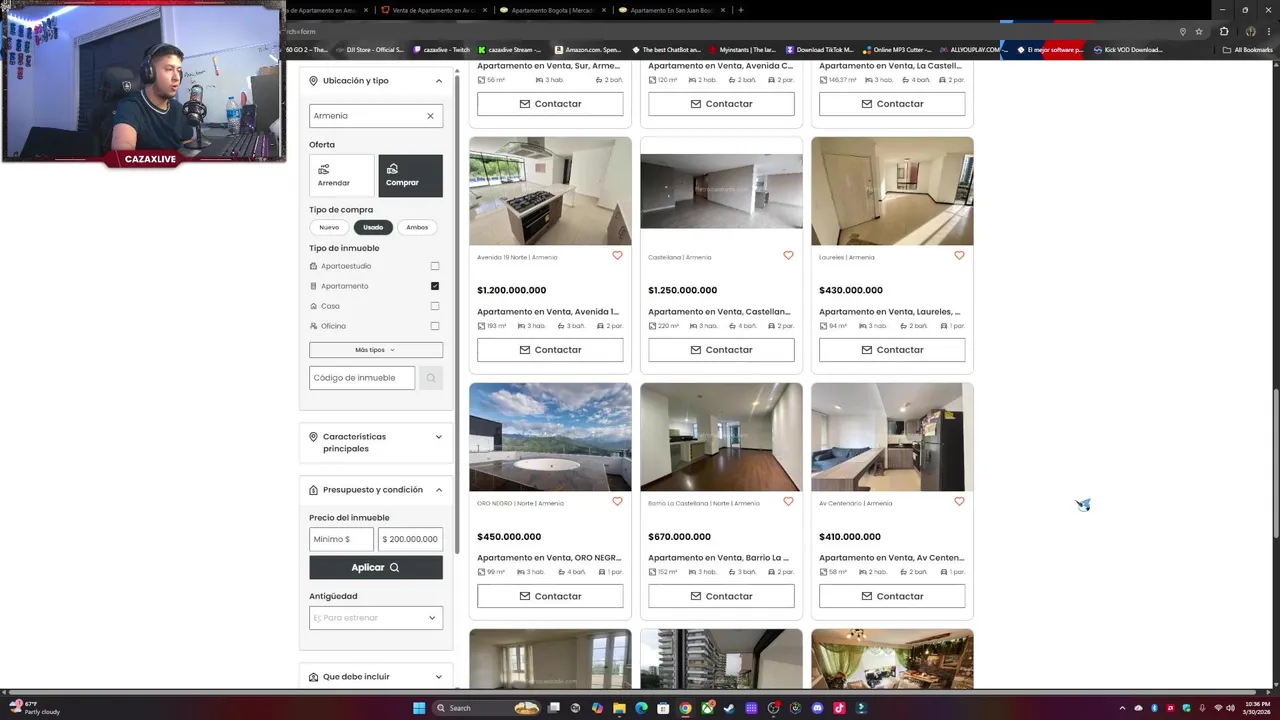
Task: Show hidden system tray icons
Action: 1122,708
